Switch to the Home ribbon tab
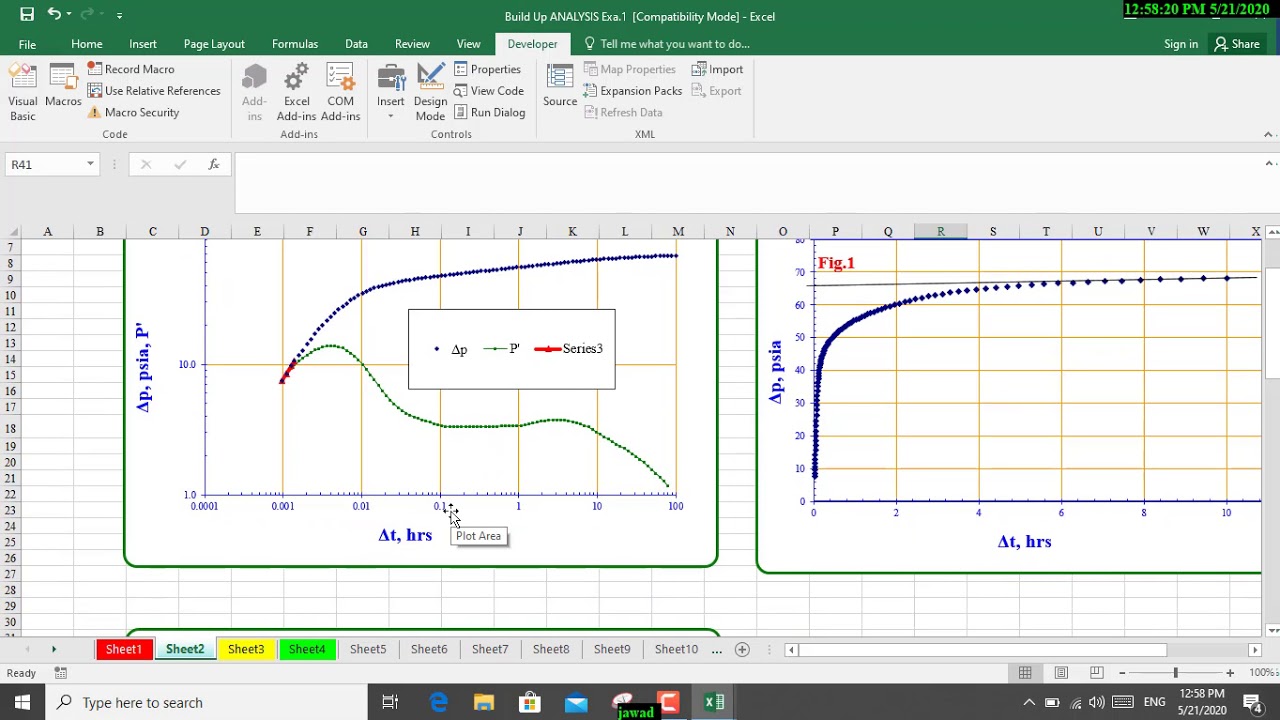Viewport: 1280px width, 720px height. (x=86, y=44)
